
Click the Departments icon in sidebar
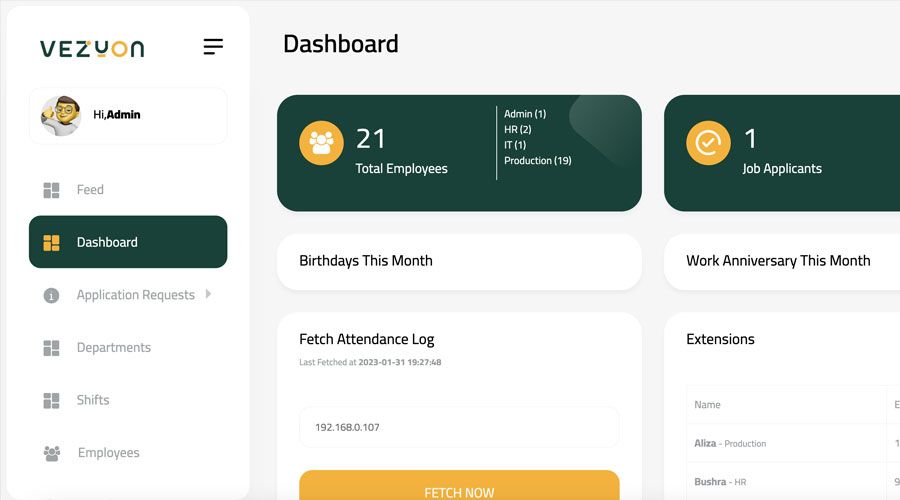[52, 348]
